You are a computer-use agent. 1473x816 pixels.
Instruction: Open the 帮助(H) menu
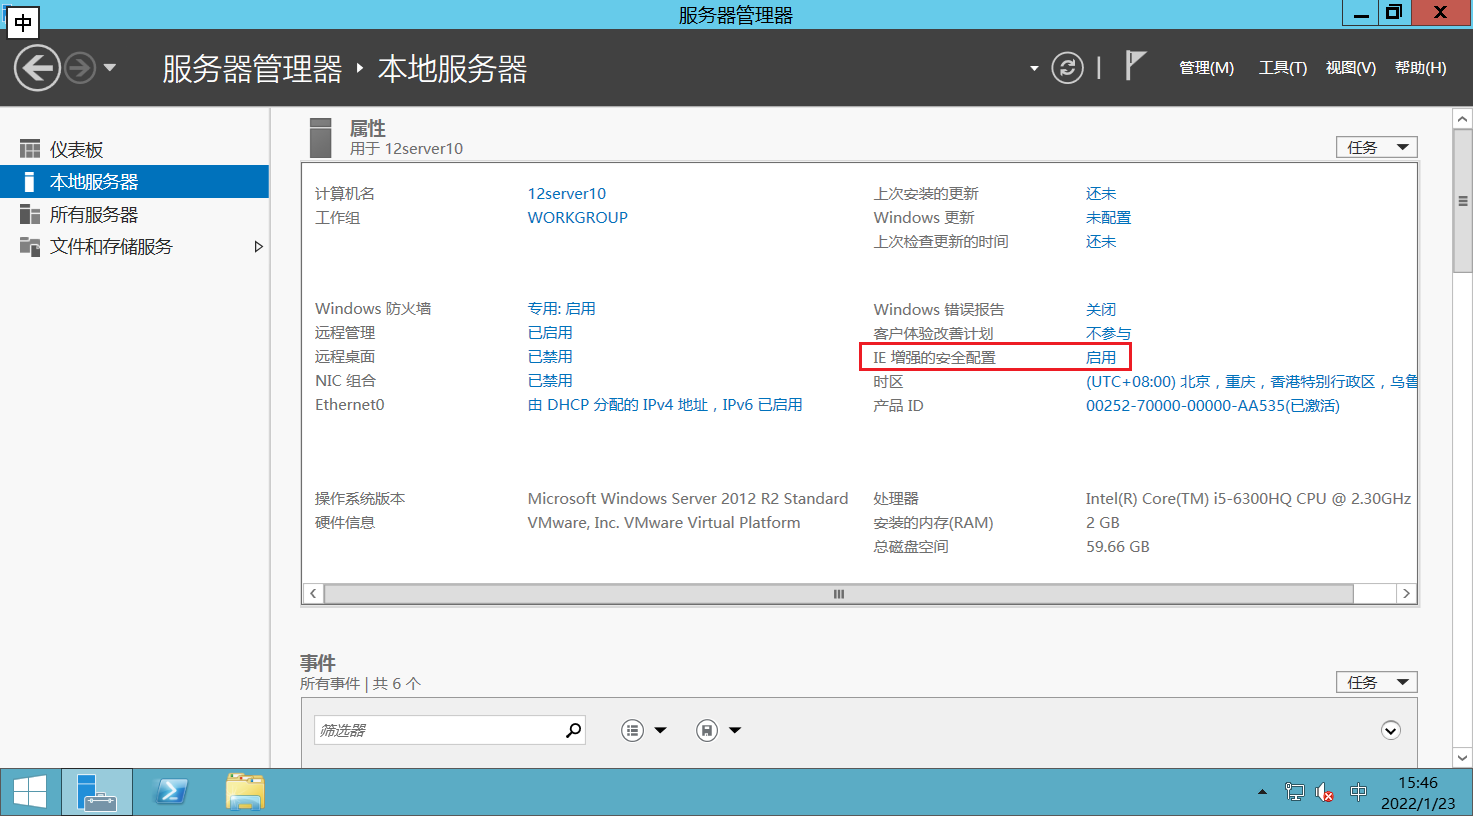1421,68
